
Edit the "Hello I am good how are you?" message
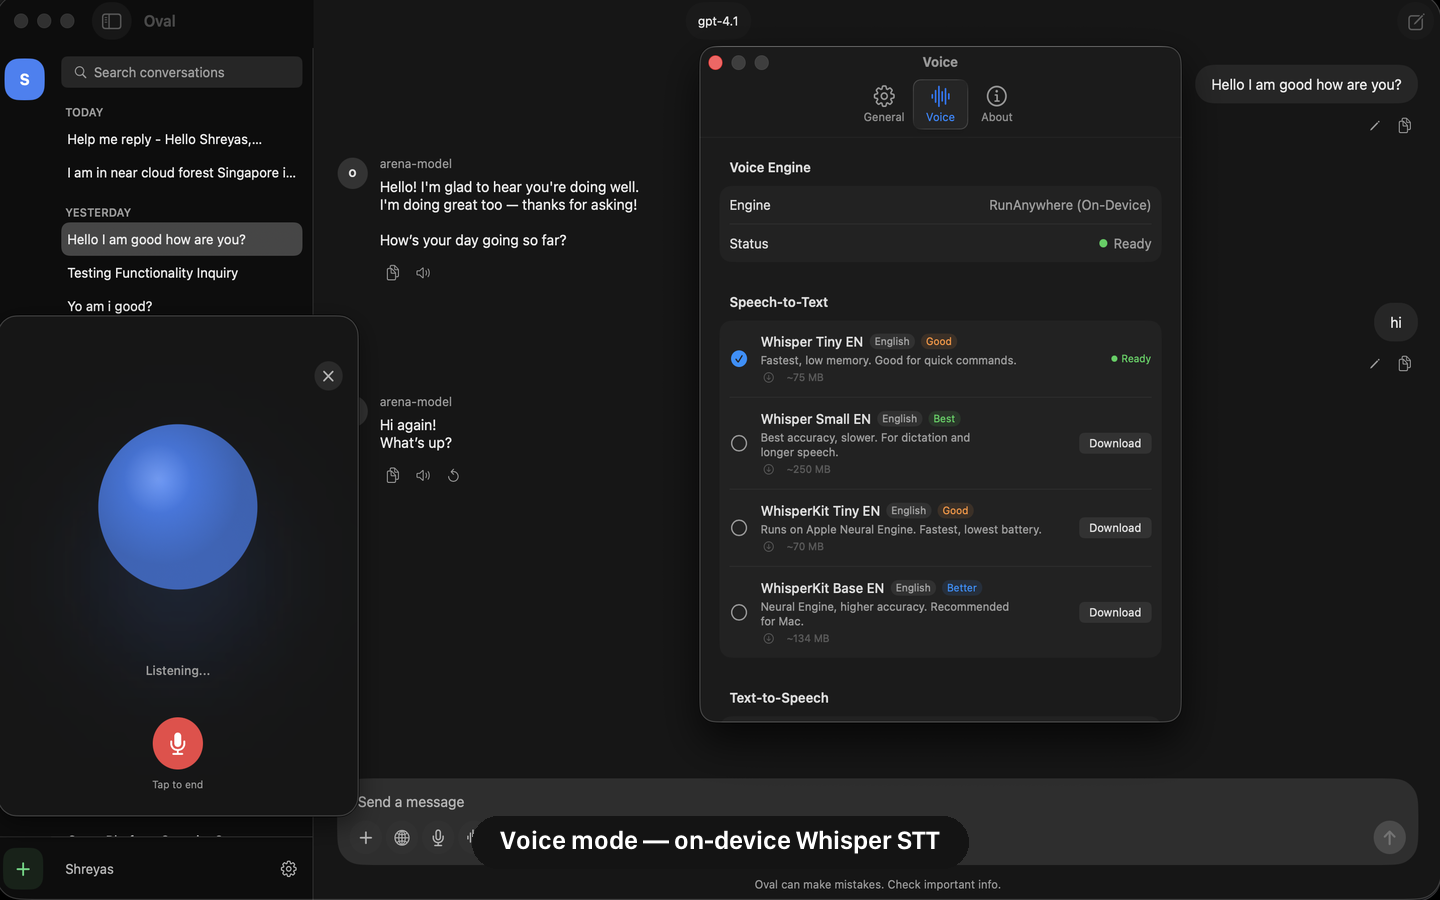(x=1375, y=126)
